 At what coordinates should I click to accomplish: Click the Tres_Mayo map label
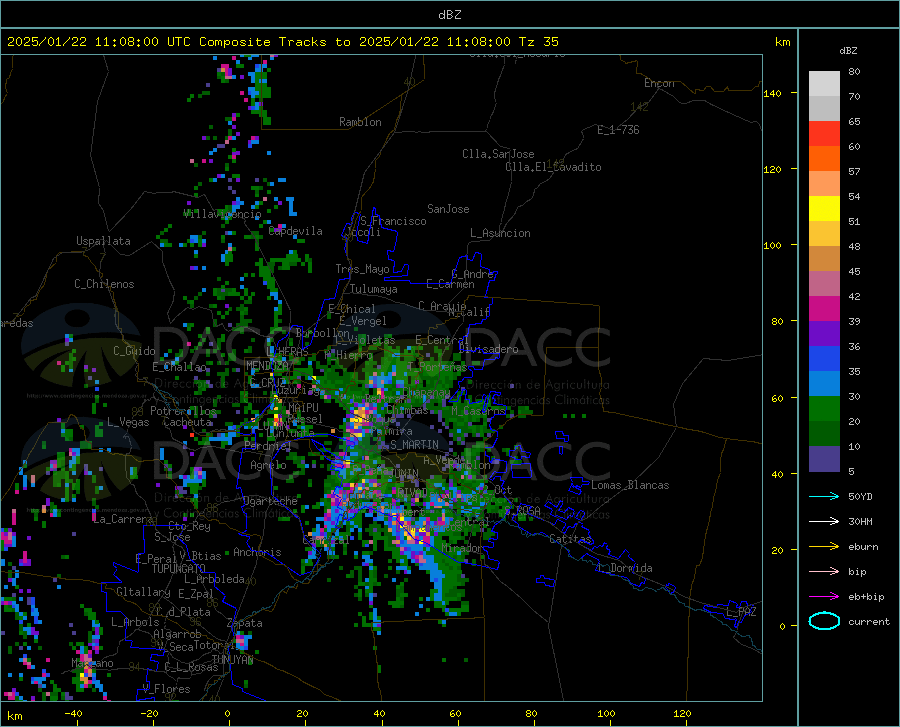click(362, 269)
